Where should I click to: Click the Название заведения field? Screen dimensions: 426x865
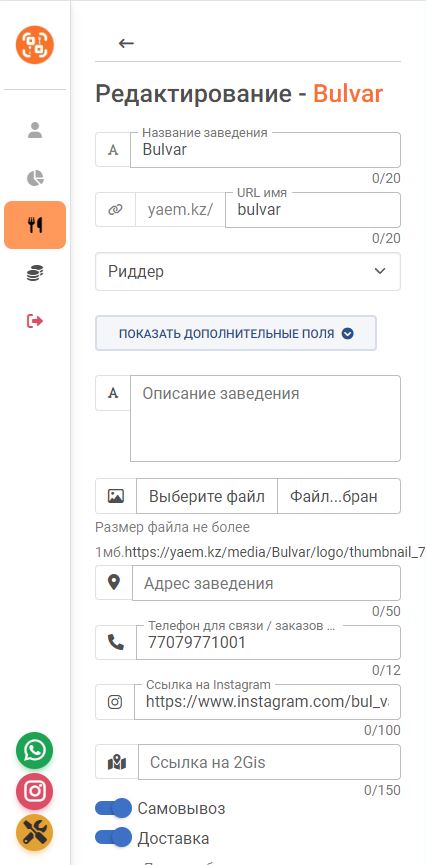265,149
